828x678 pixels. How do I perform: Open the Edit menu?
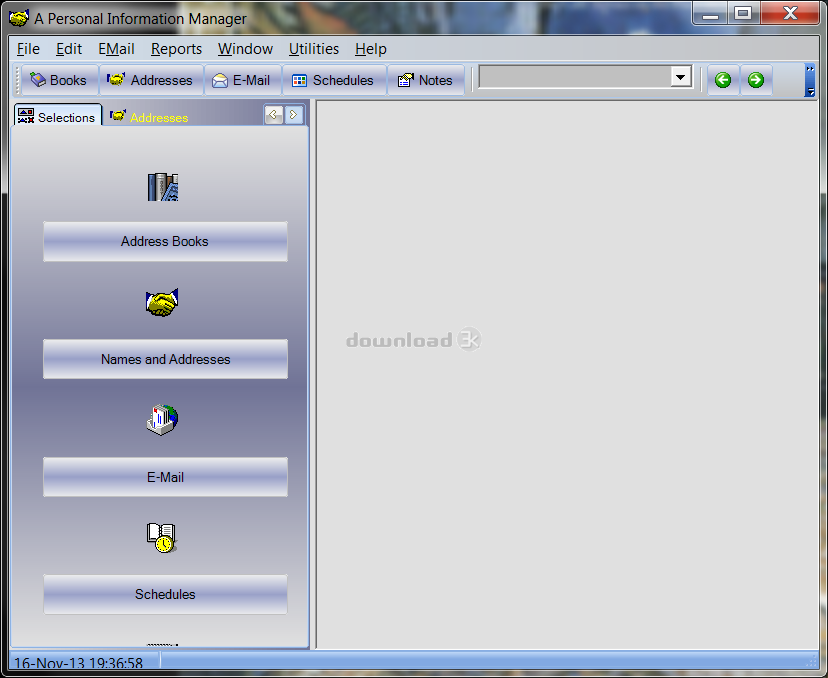point(69,49)
